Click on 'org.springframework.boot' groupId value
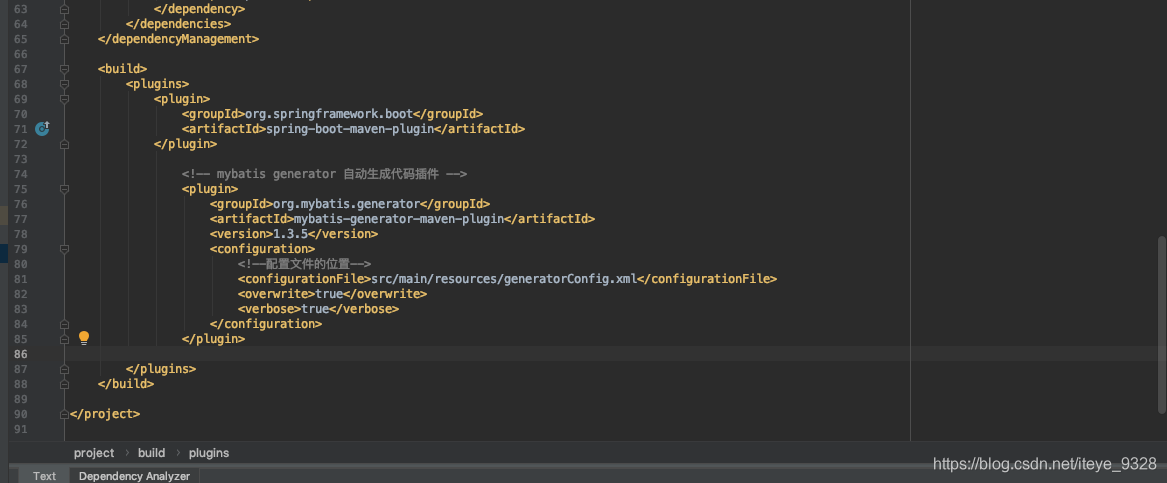 click(328, 114)
